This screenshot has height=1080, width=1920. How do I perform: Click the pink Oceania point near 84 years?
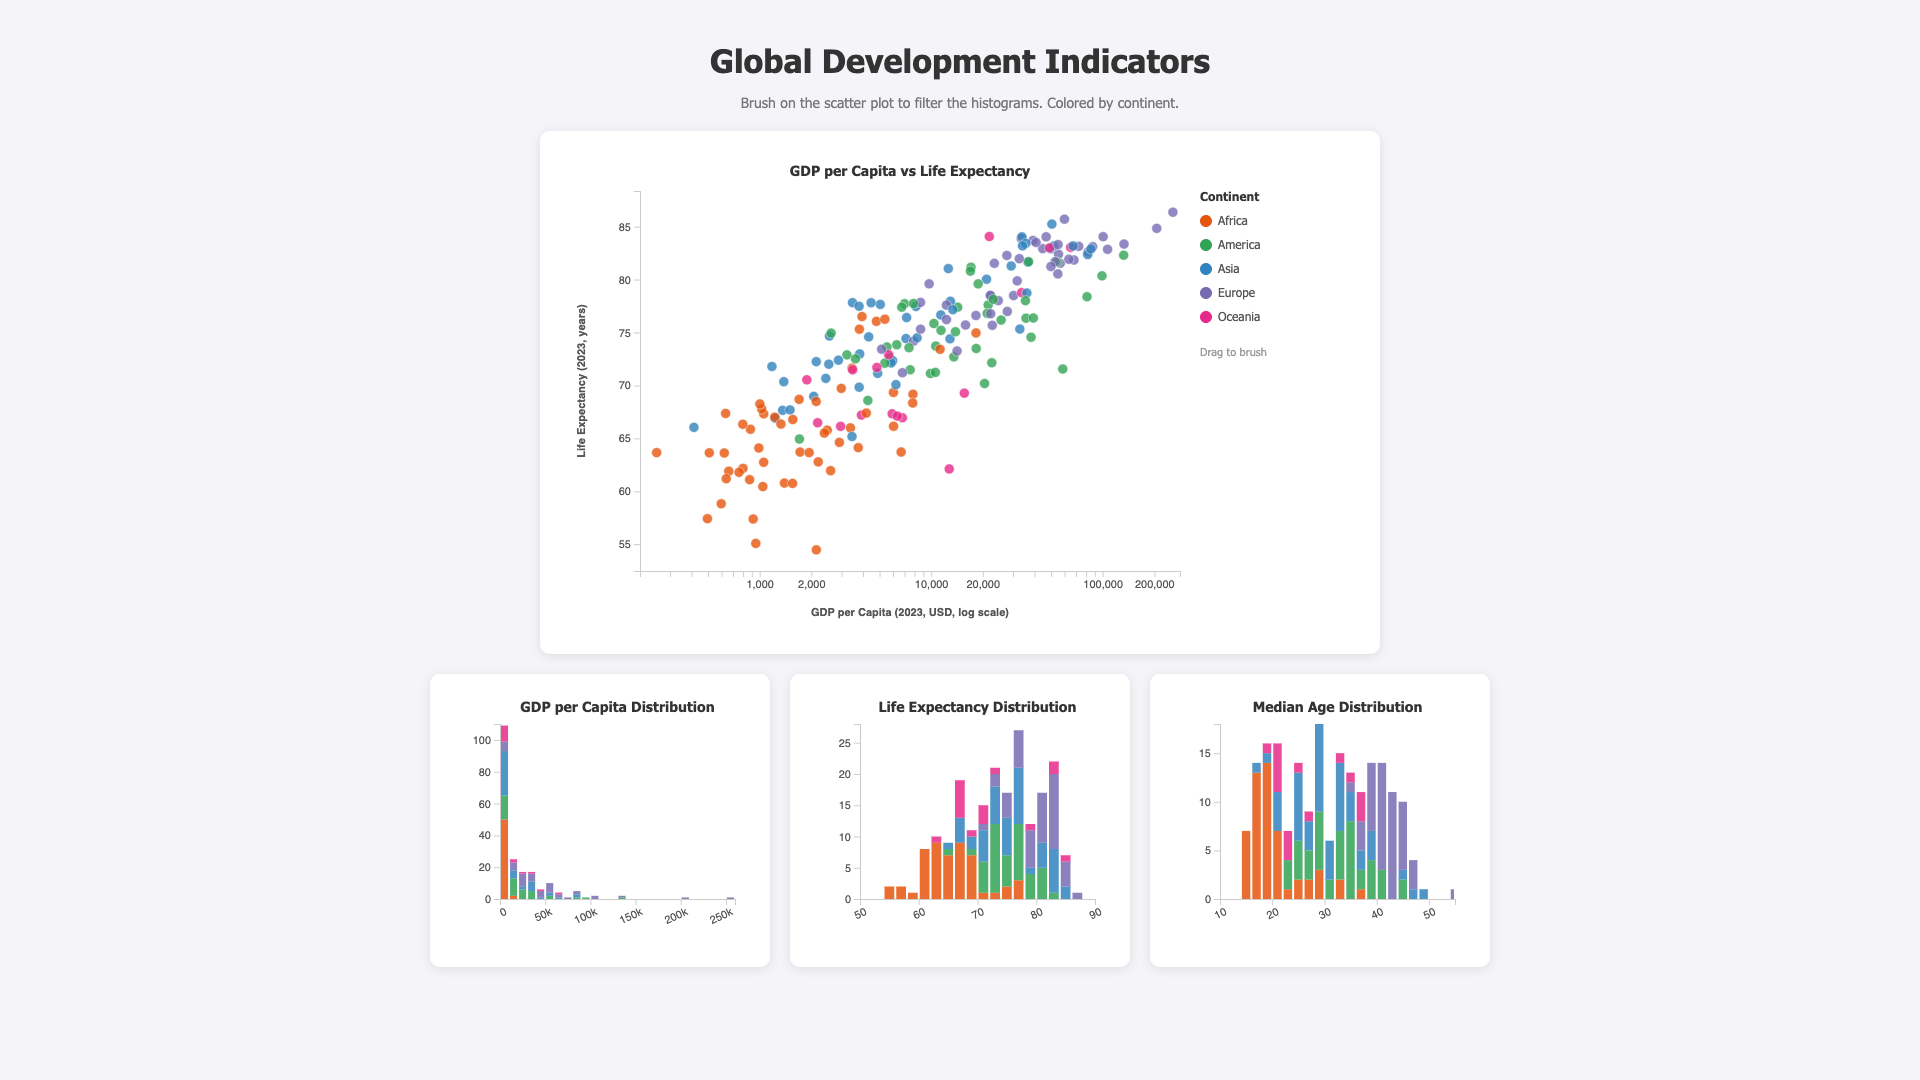(x=989, y=237)
